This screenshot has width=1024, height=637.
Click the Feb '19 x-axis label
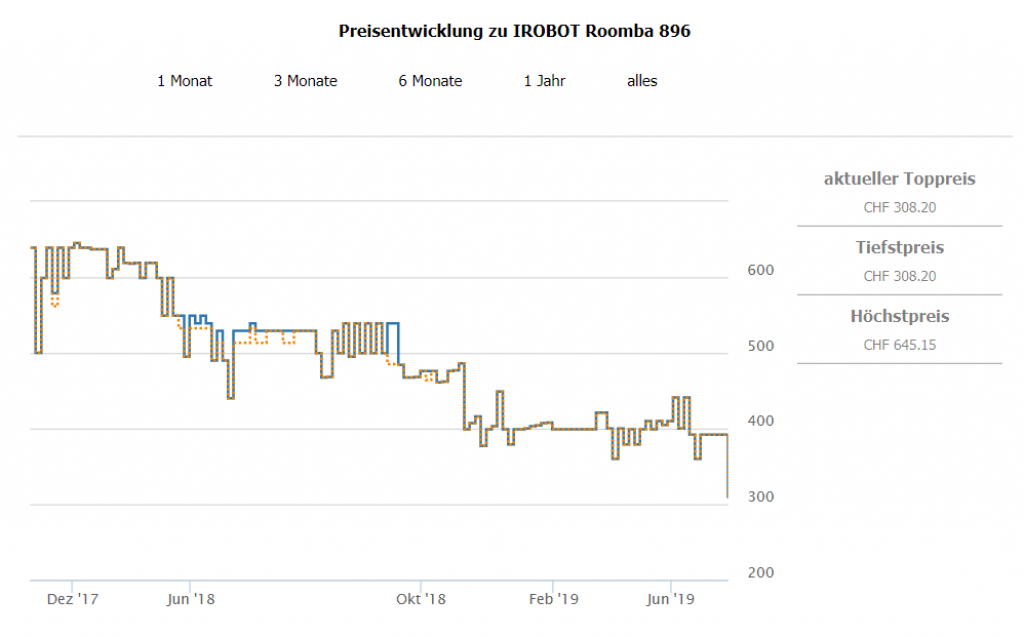(x=554, y=599)
